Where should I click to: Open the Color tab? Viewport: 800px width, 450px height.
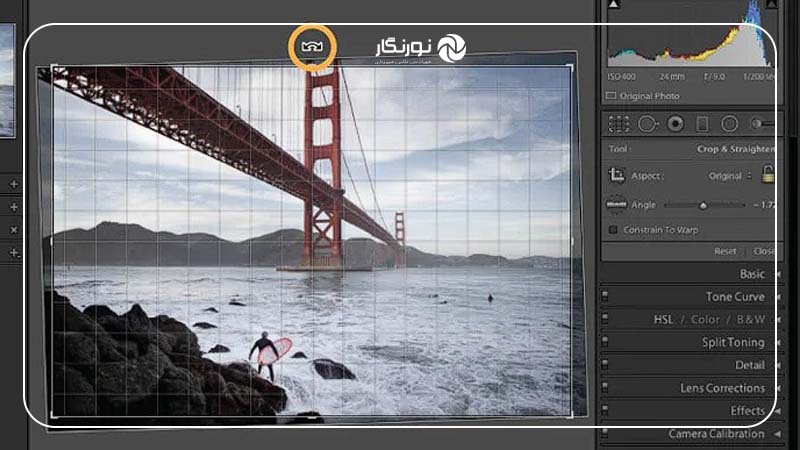point(705,320)
